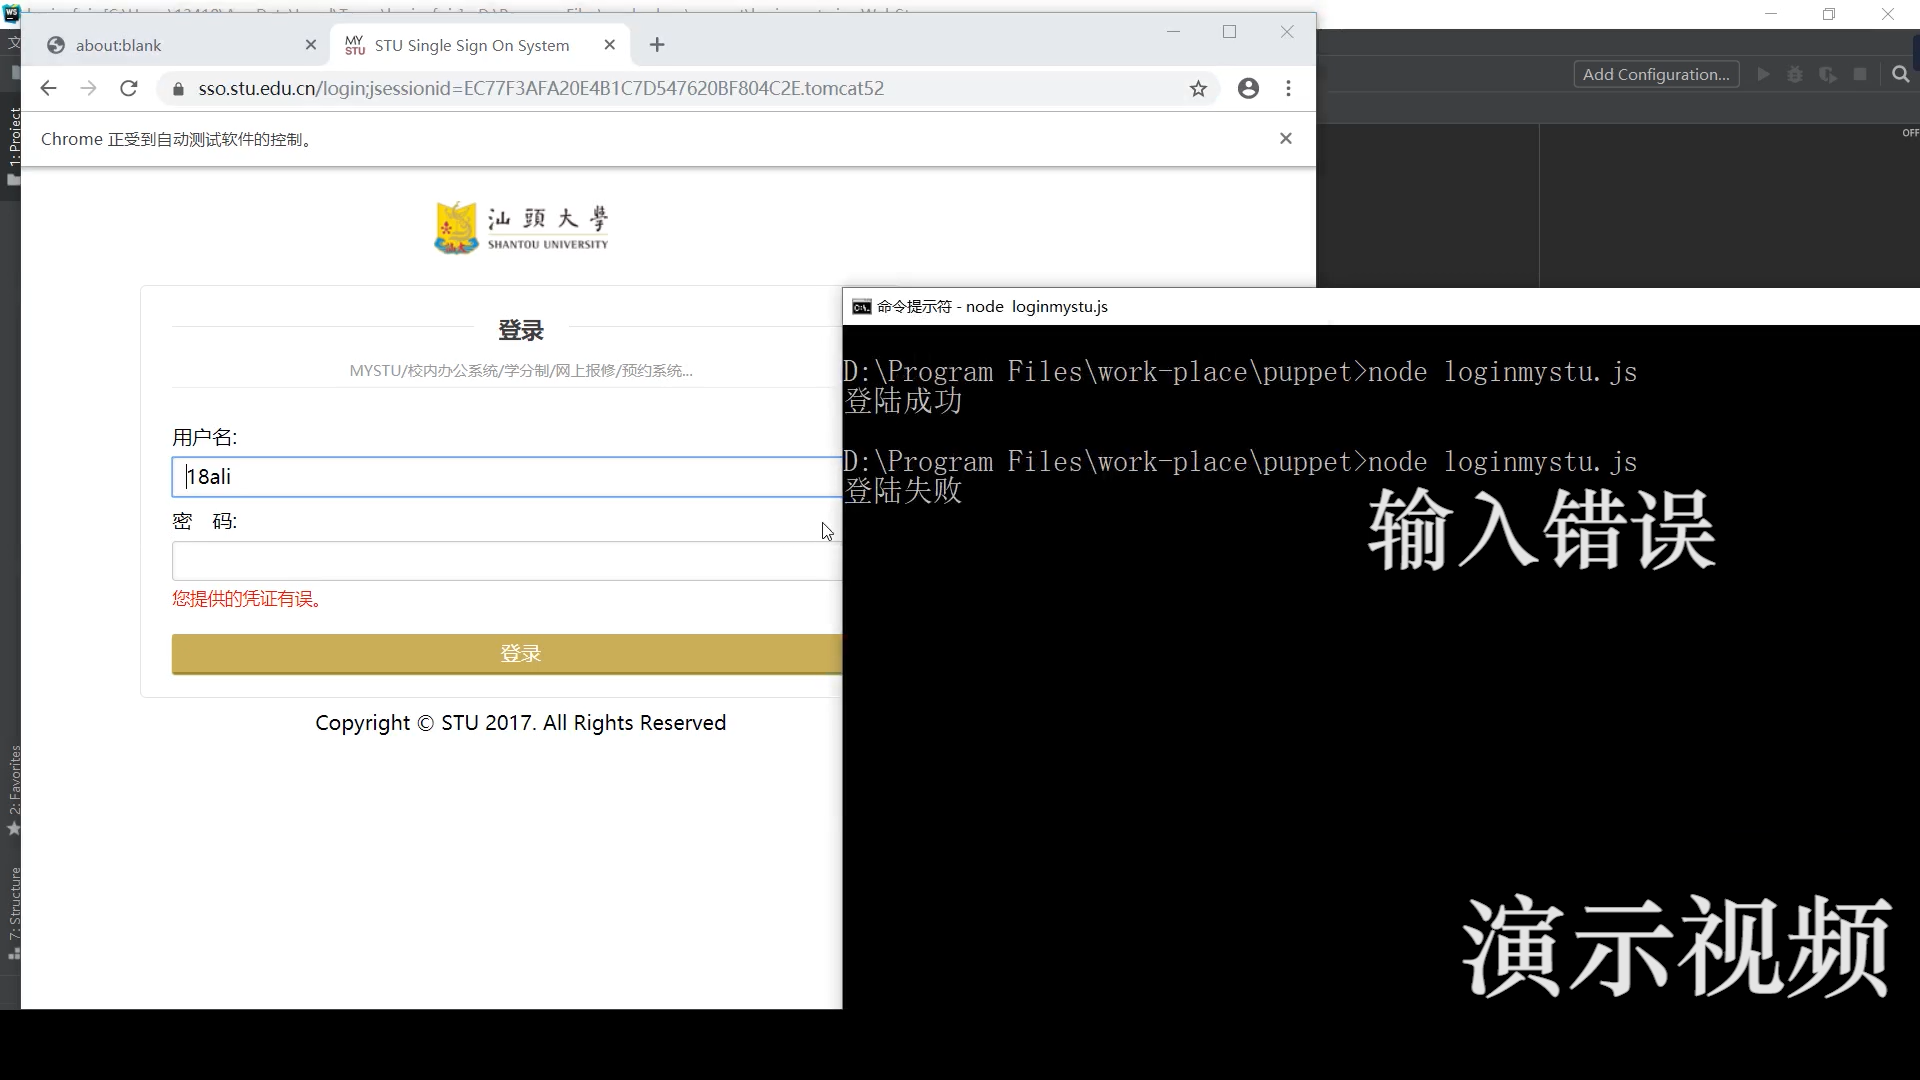Click the IDE Run play icon
Image resolution: width=1920 pixels, height=1080 pixels.
tap(1763, 74)
